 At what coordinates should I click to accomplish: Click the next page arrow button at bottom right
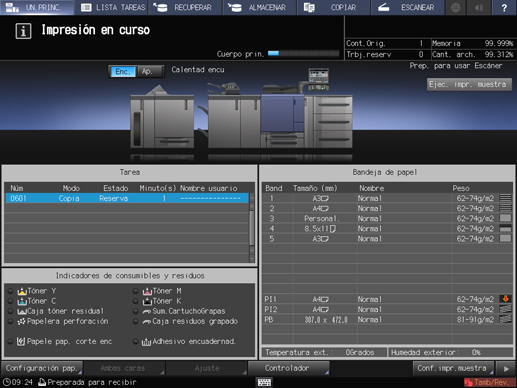(x=506, y=369)
